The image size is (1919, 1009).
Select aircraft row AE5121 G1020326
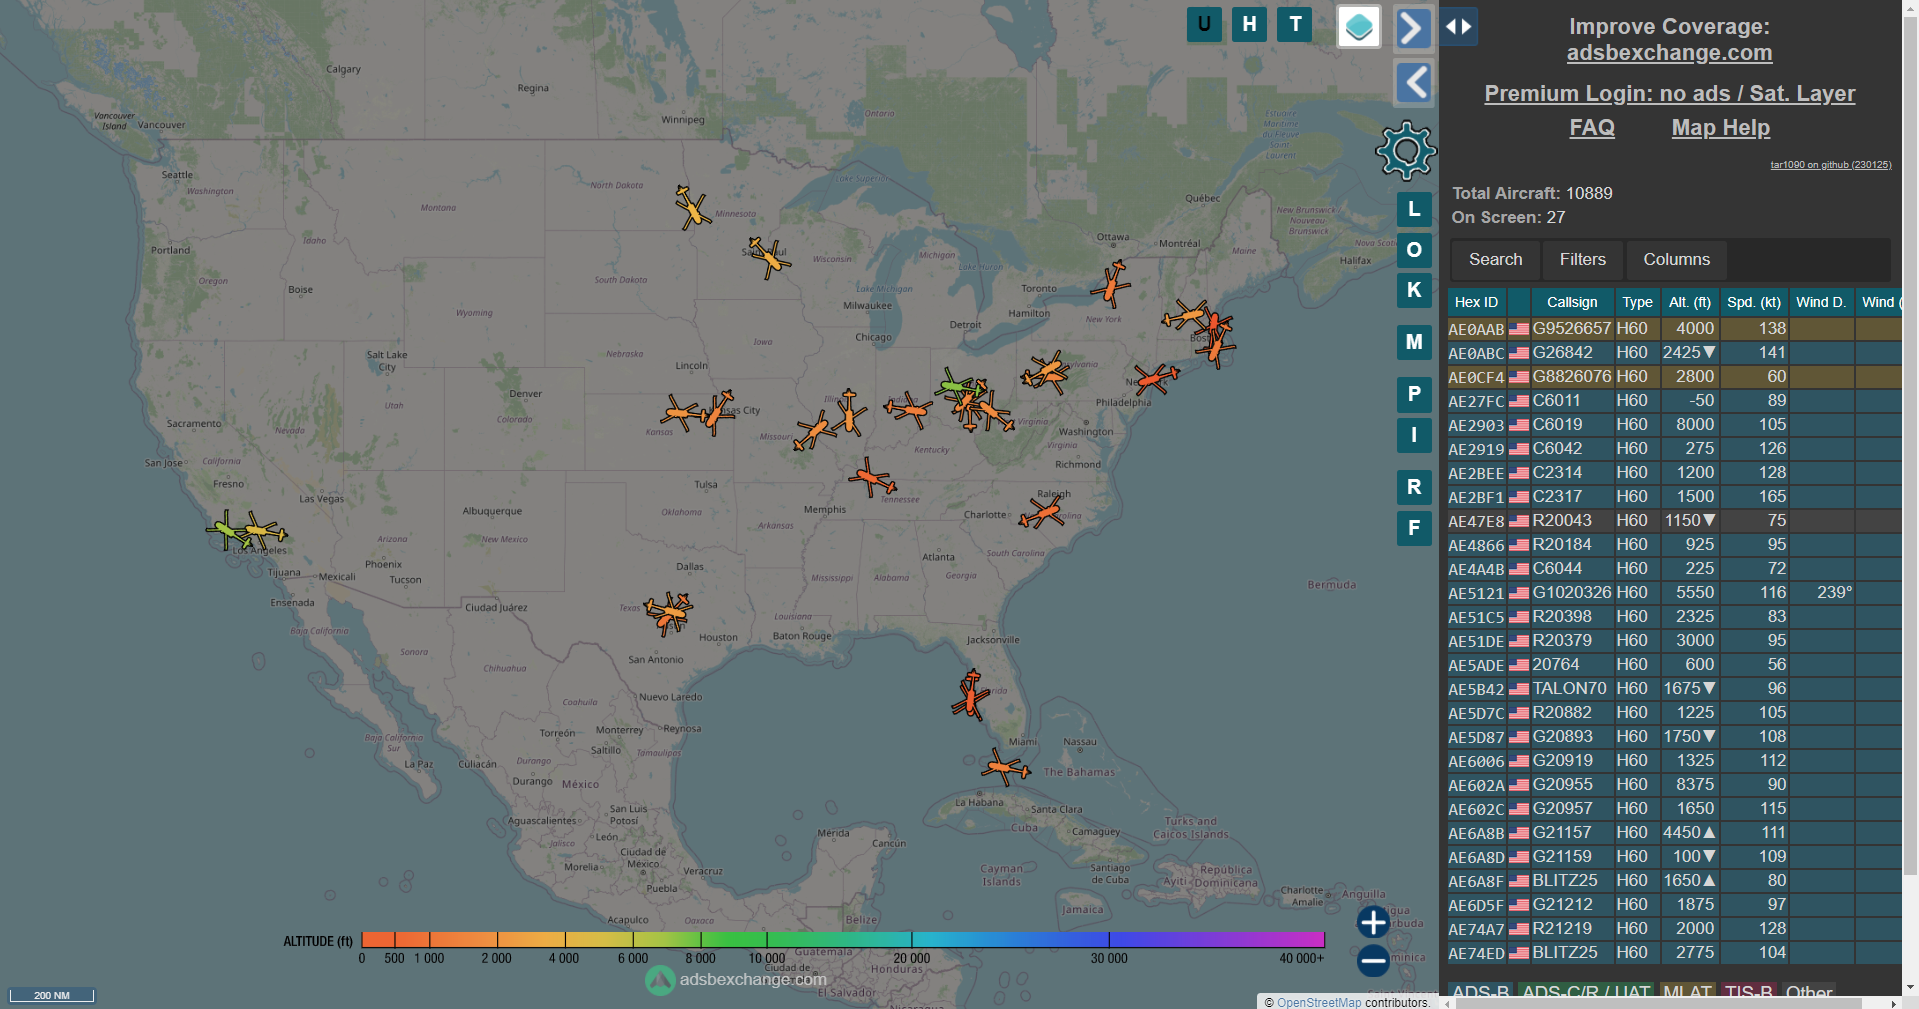tap(1674, 593)
